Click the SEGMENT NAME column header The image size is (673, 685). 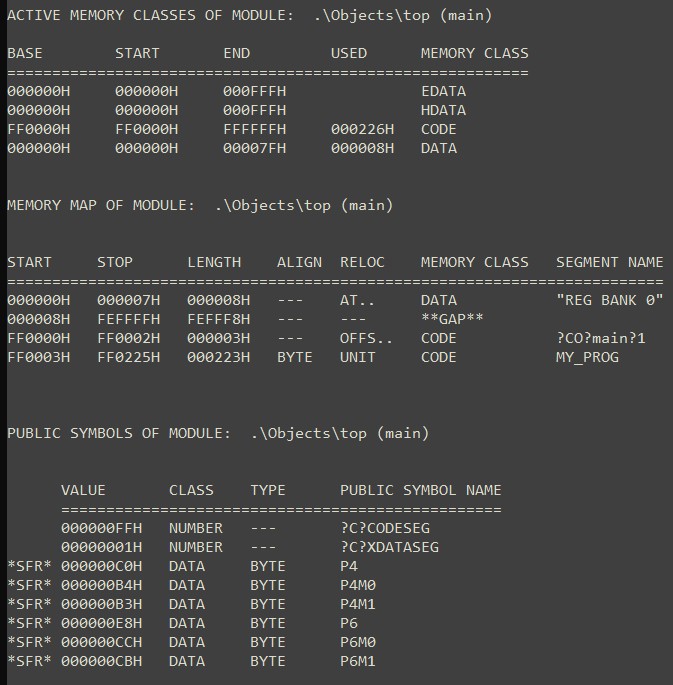(x=610, y=262)
